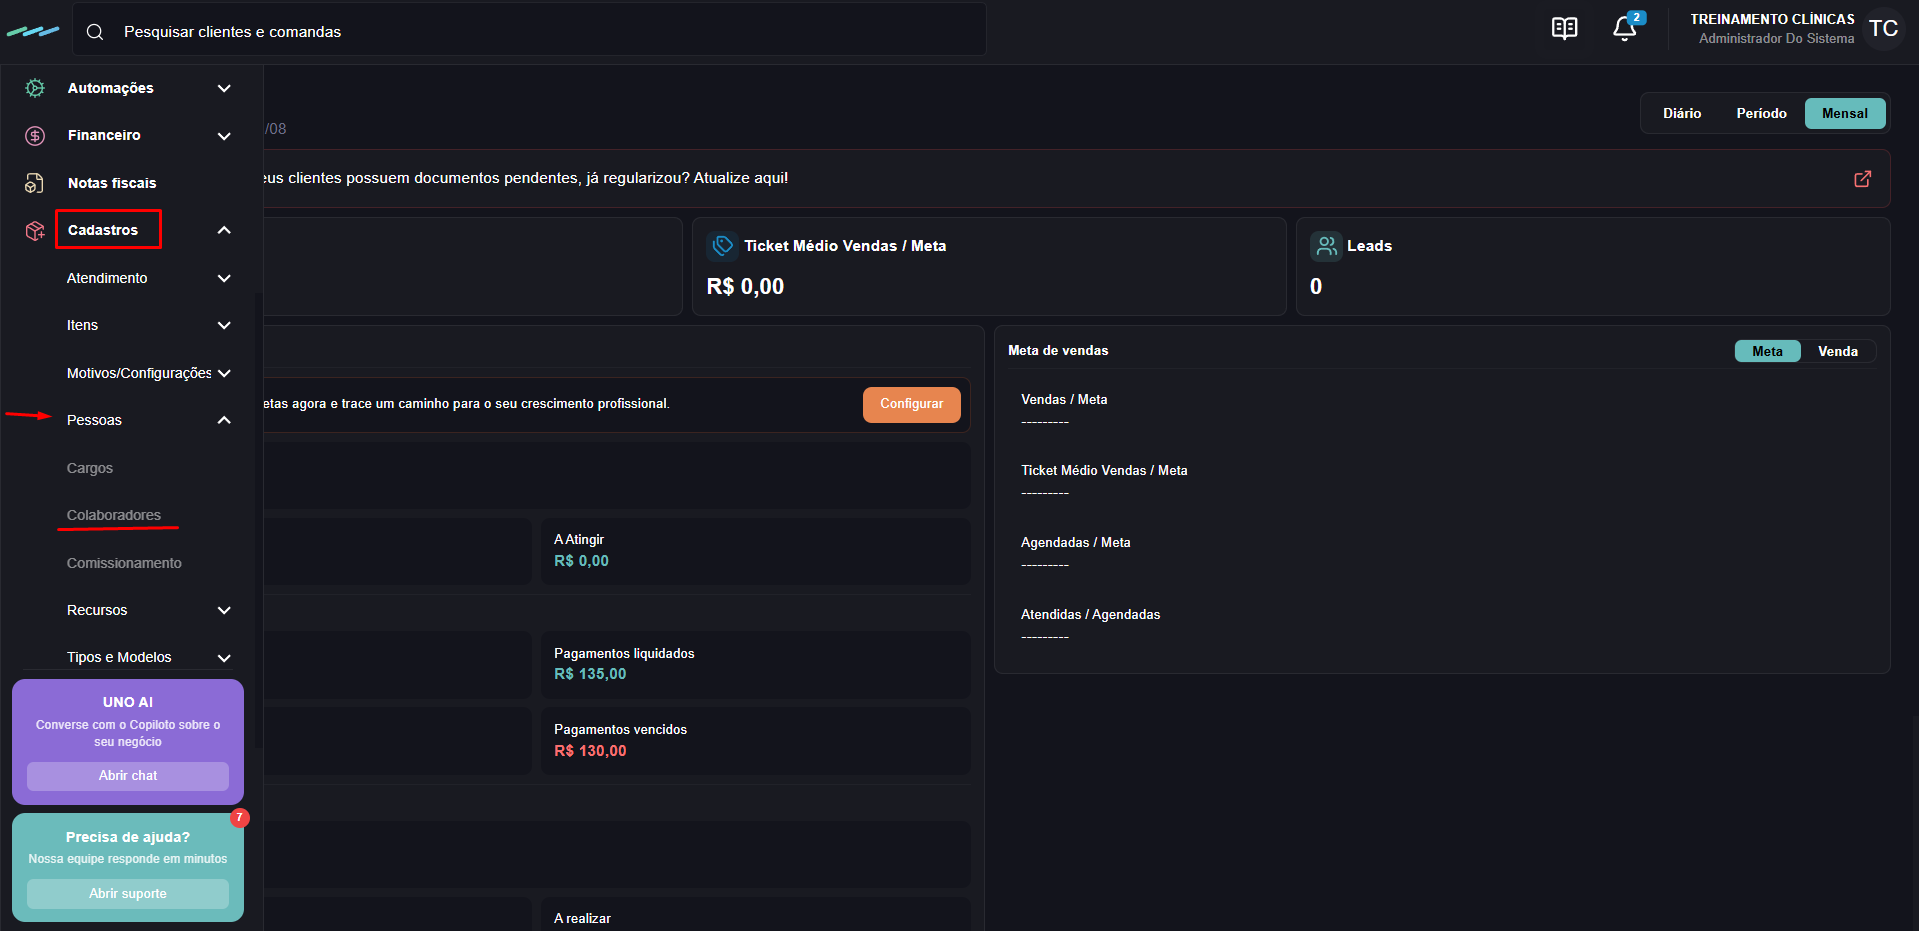The image size is (1919, 931).
Task: Open the Colaboradores page
Action: coord(114,515)
